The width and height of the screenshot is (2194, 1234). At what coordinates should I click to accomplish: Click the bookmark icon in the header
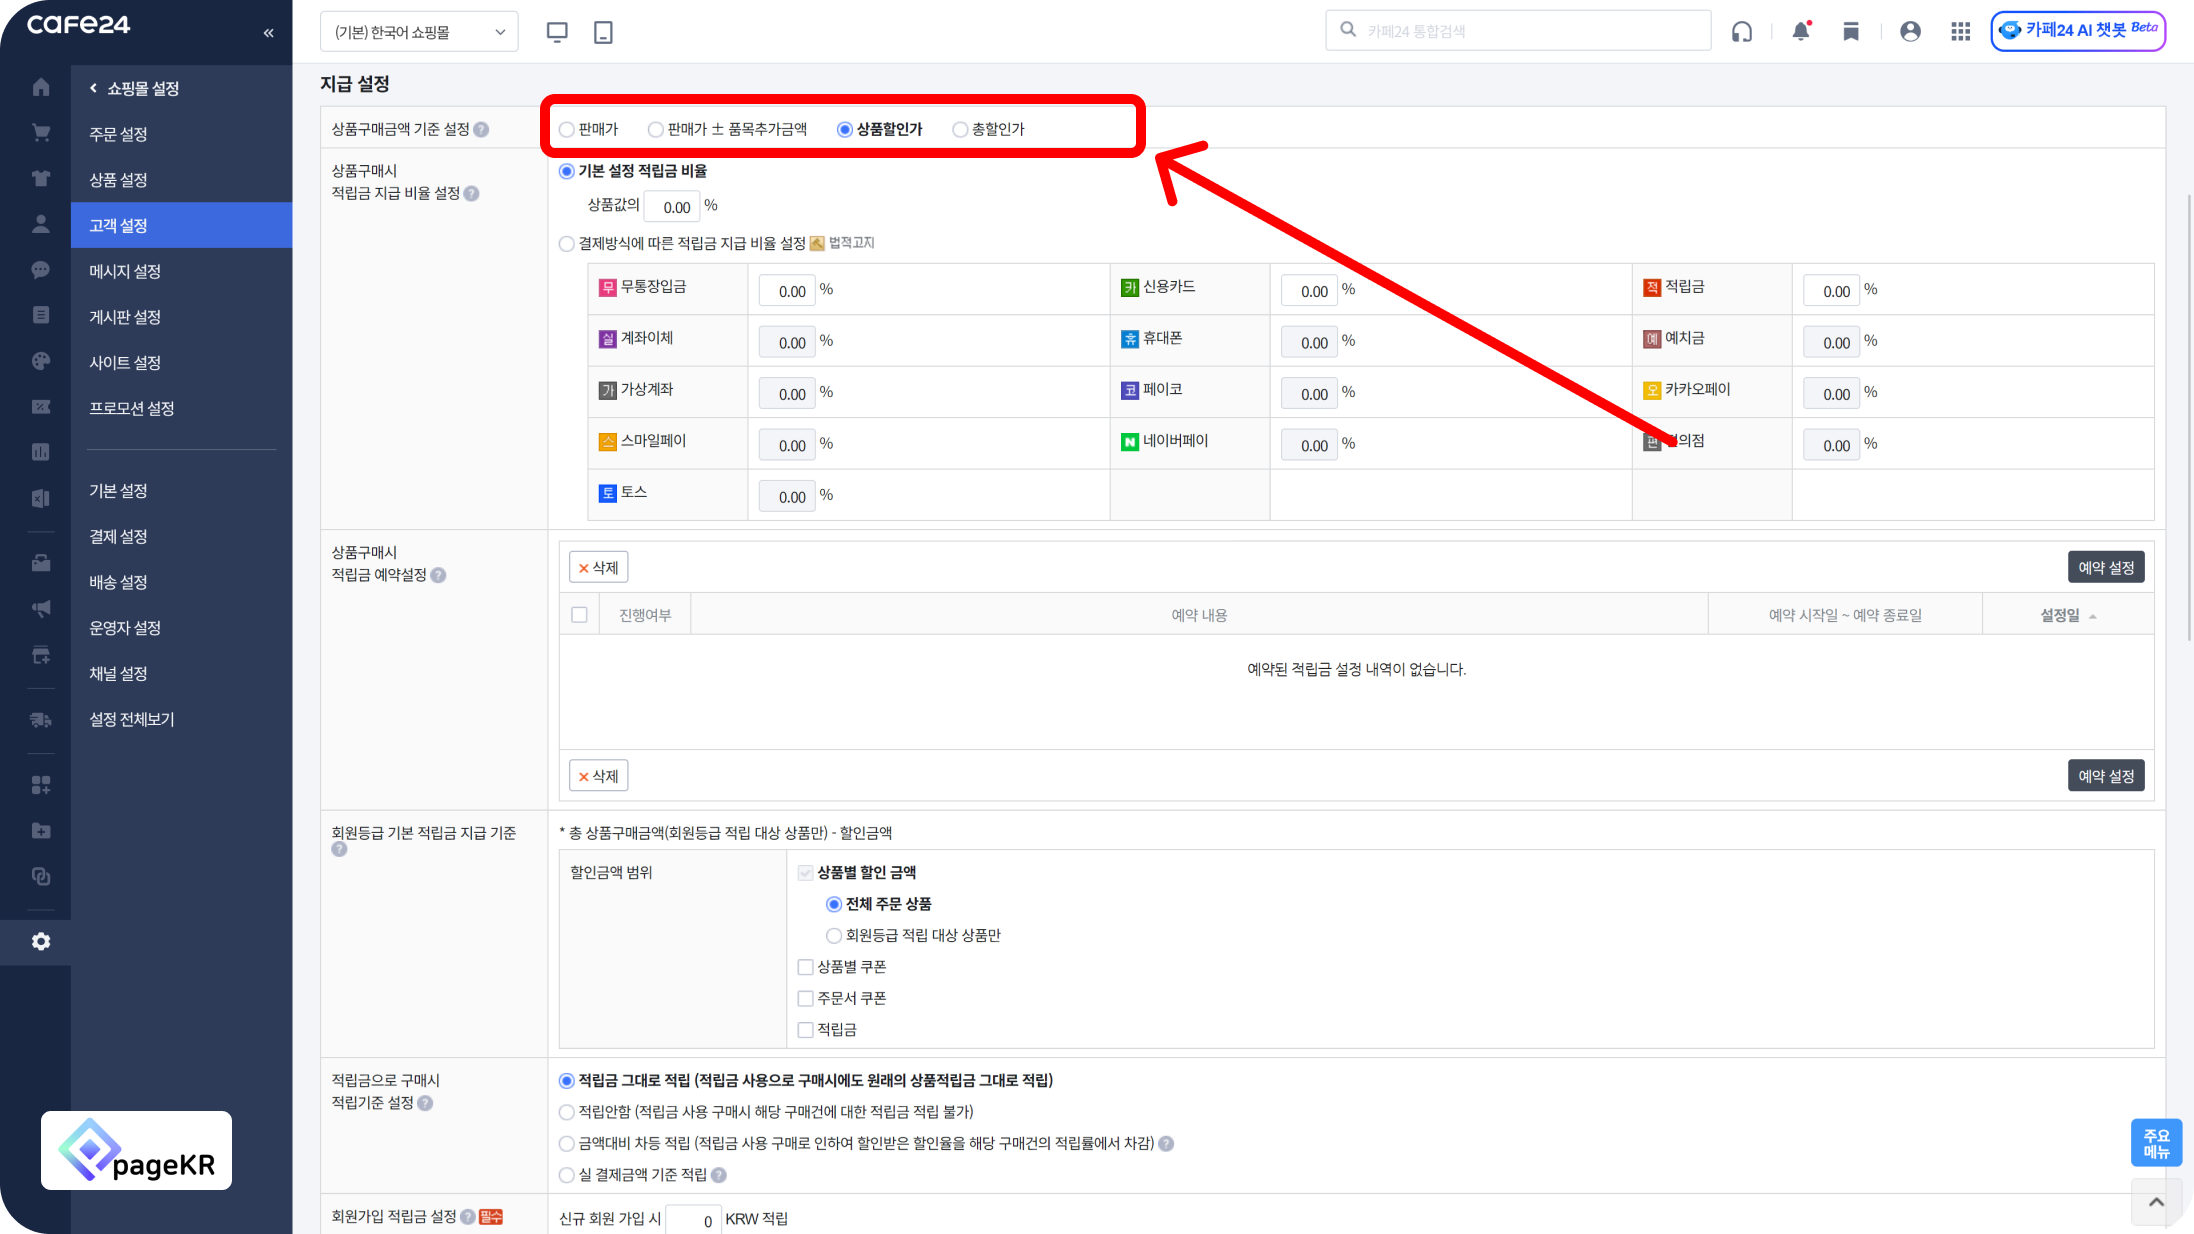point(1851,32)
